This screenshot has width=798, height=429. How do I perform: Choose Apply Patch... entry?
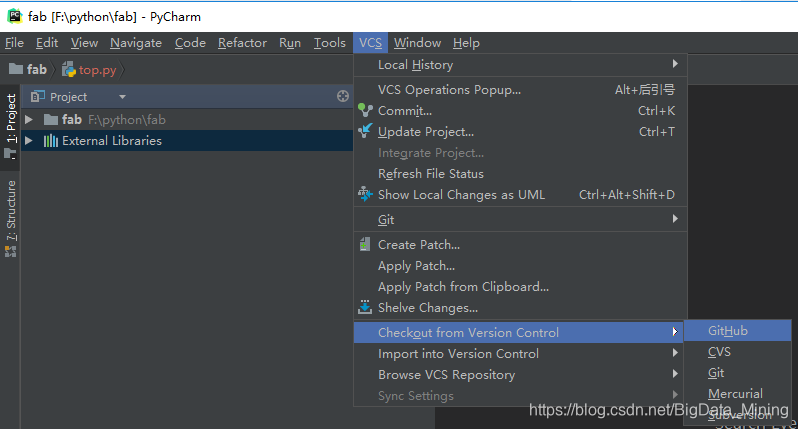[520, 266]
